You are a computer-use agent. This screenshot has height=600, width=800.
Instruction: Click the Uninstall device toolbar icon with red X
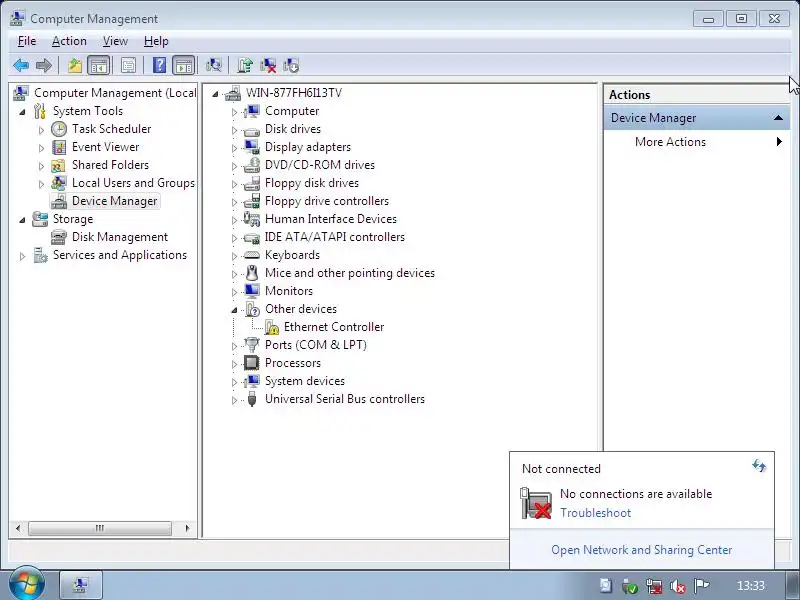(x=268, y=65)
